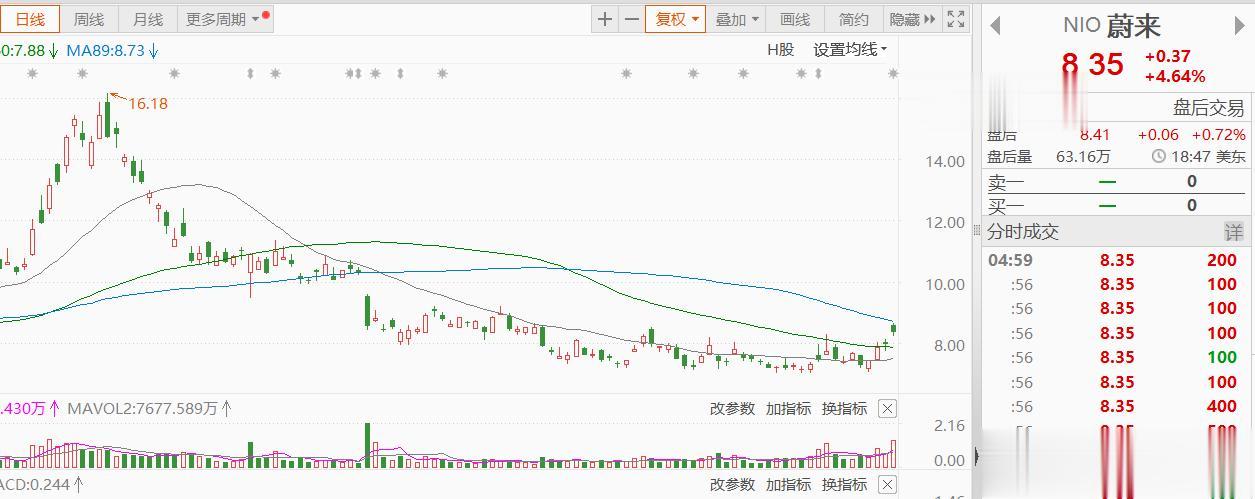Switch to the 月线 monthly chart tab
The width and height of the screenshot is (1255, 499).
[148, 19]
